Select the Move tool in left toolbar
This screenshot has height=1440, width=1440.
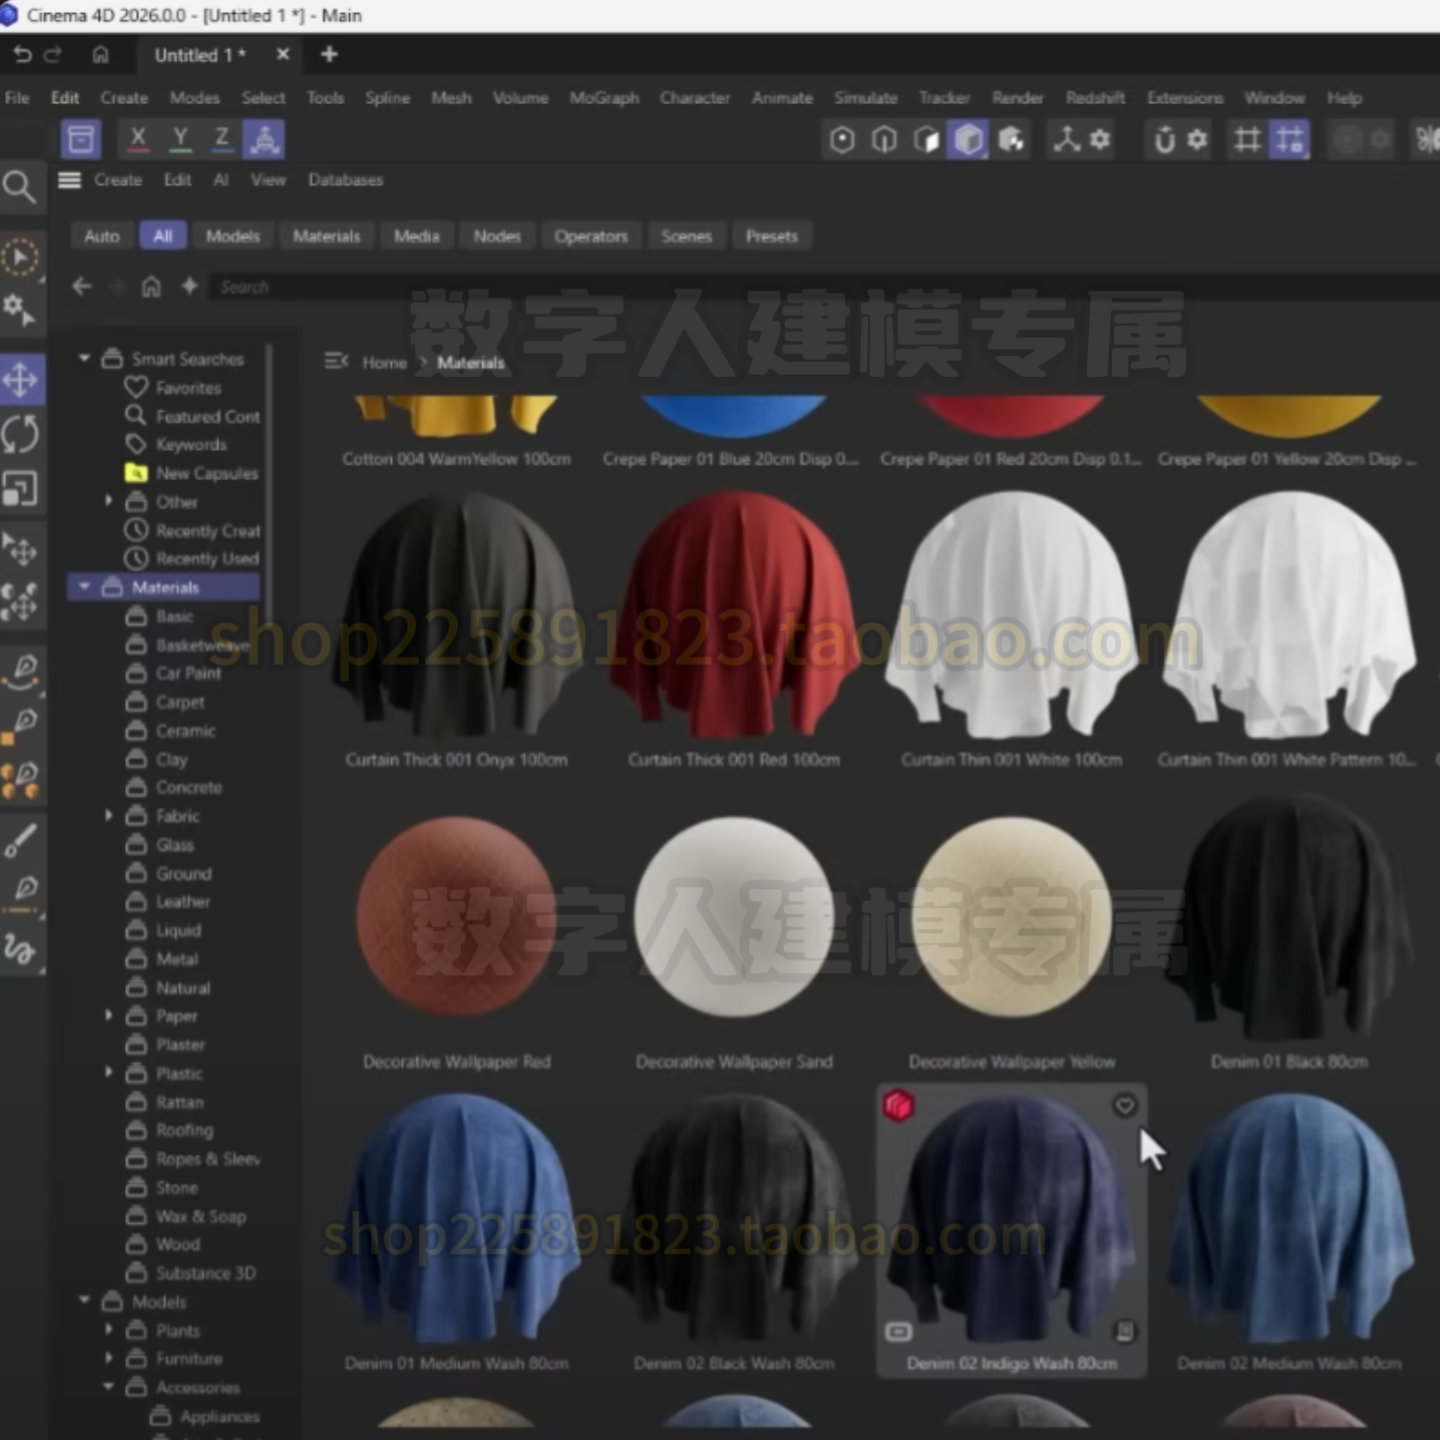pos(21,380)
